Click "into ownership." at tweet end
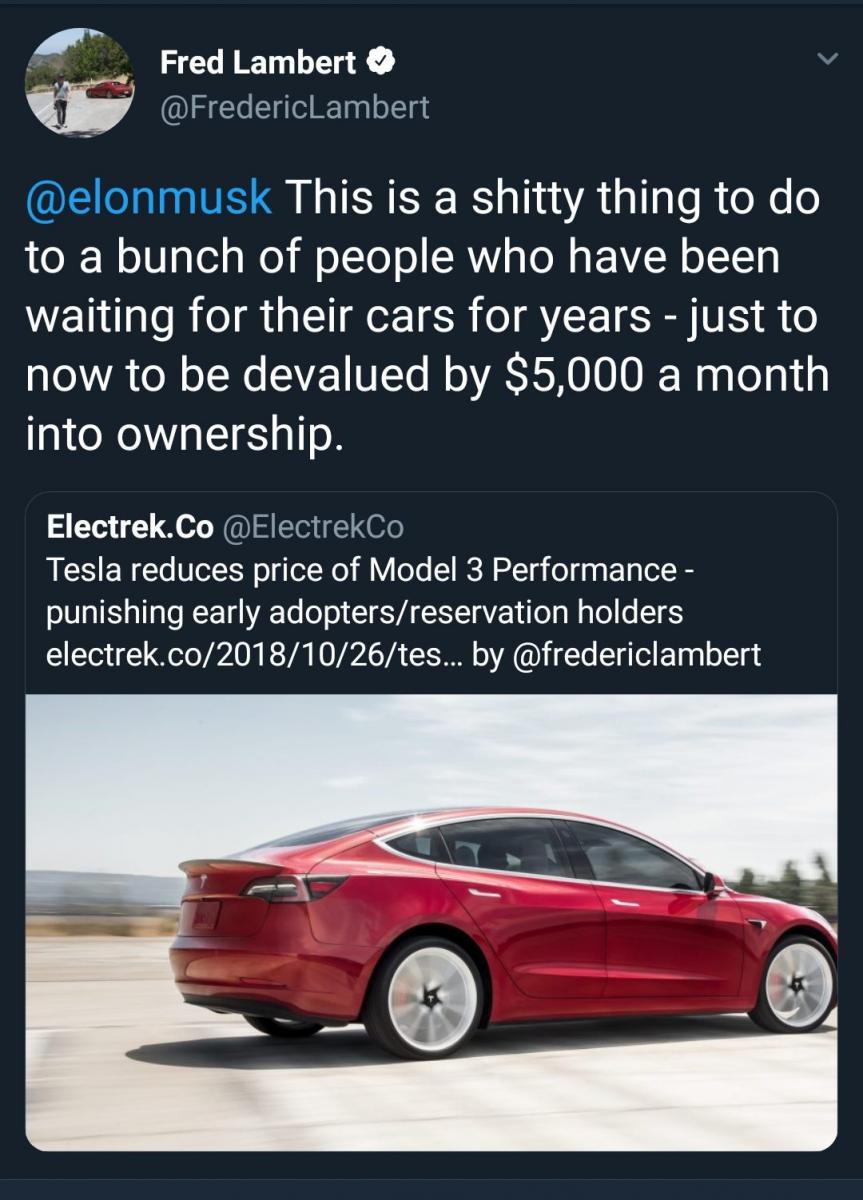The height and width of the screenshot is (1200, 863). (x=183, y=435)
